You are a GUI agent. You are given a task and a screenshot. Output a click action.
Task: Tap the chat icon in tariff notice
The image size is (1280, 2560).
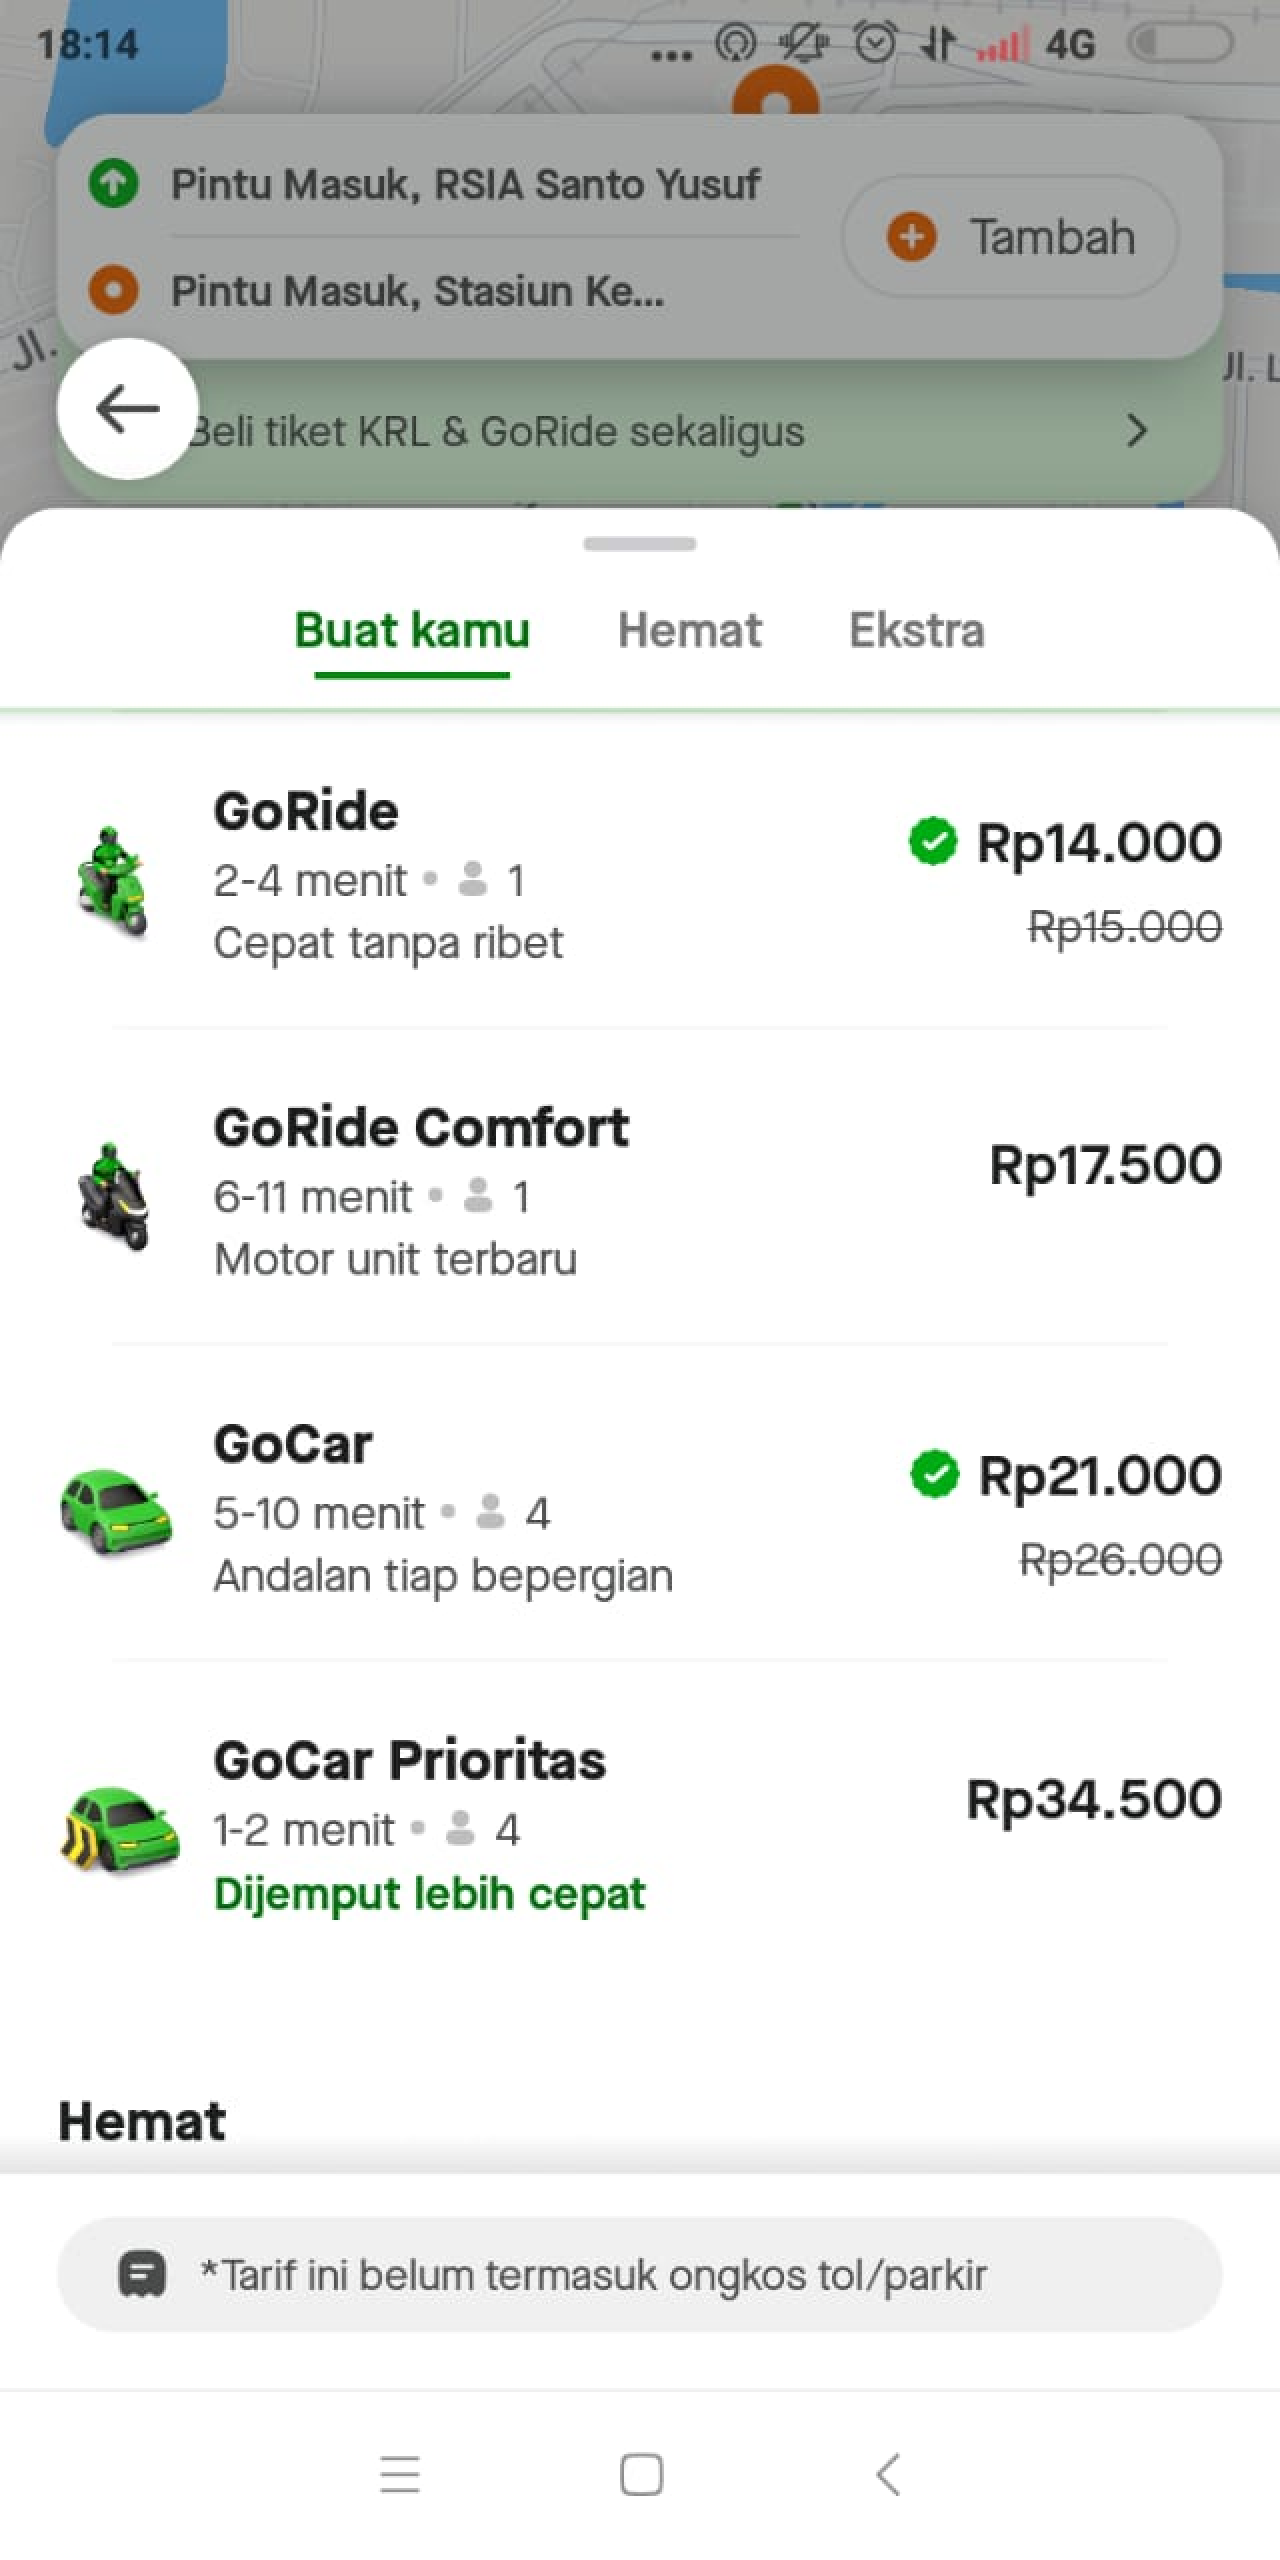[x=142, y=2275]
